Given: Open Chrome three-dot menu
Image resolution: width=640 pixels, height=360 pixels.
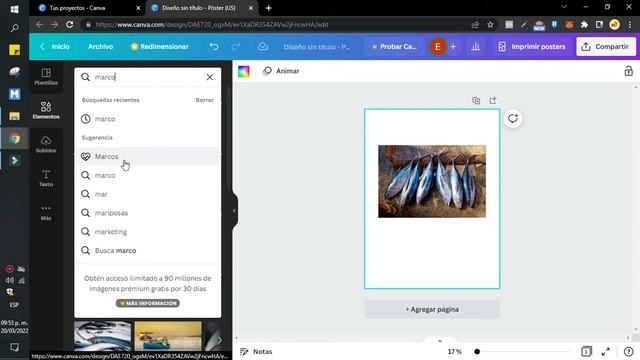Looking at the screenshot, I should coord(630,24).
